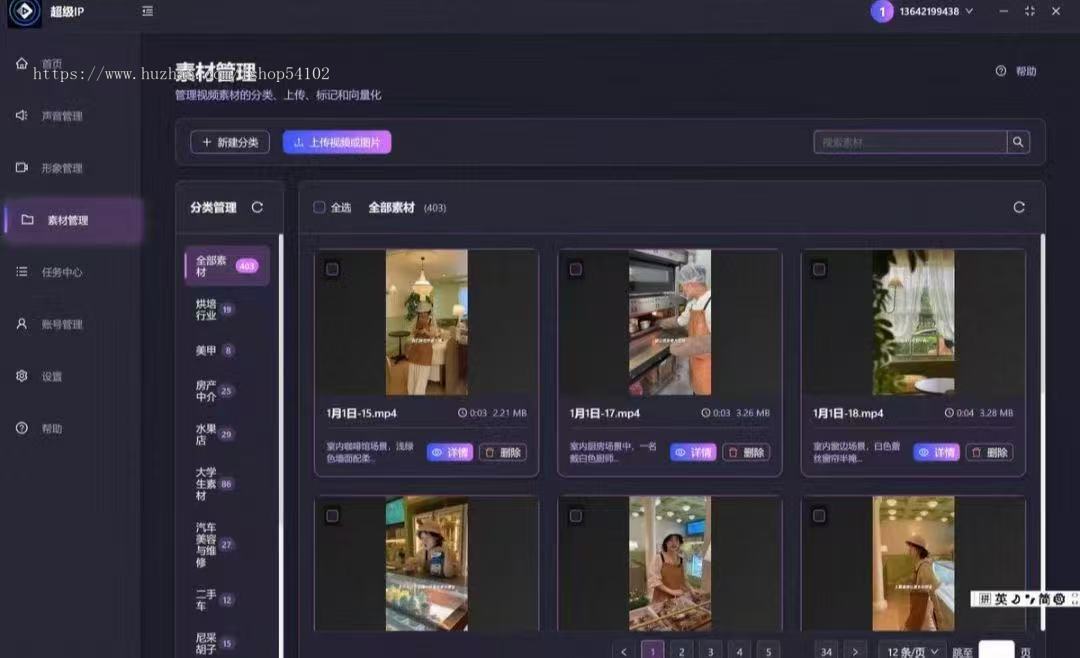The height and width of the screenshot is (658, 1080).
Task: Check the 1月1日-18.mp4 checkbox
Action: click(x=819, y=269)
